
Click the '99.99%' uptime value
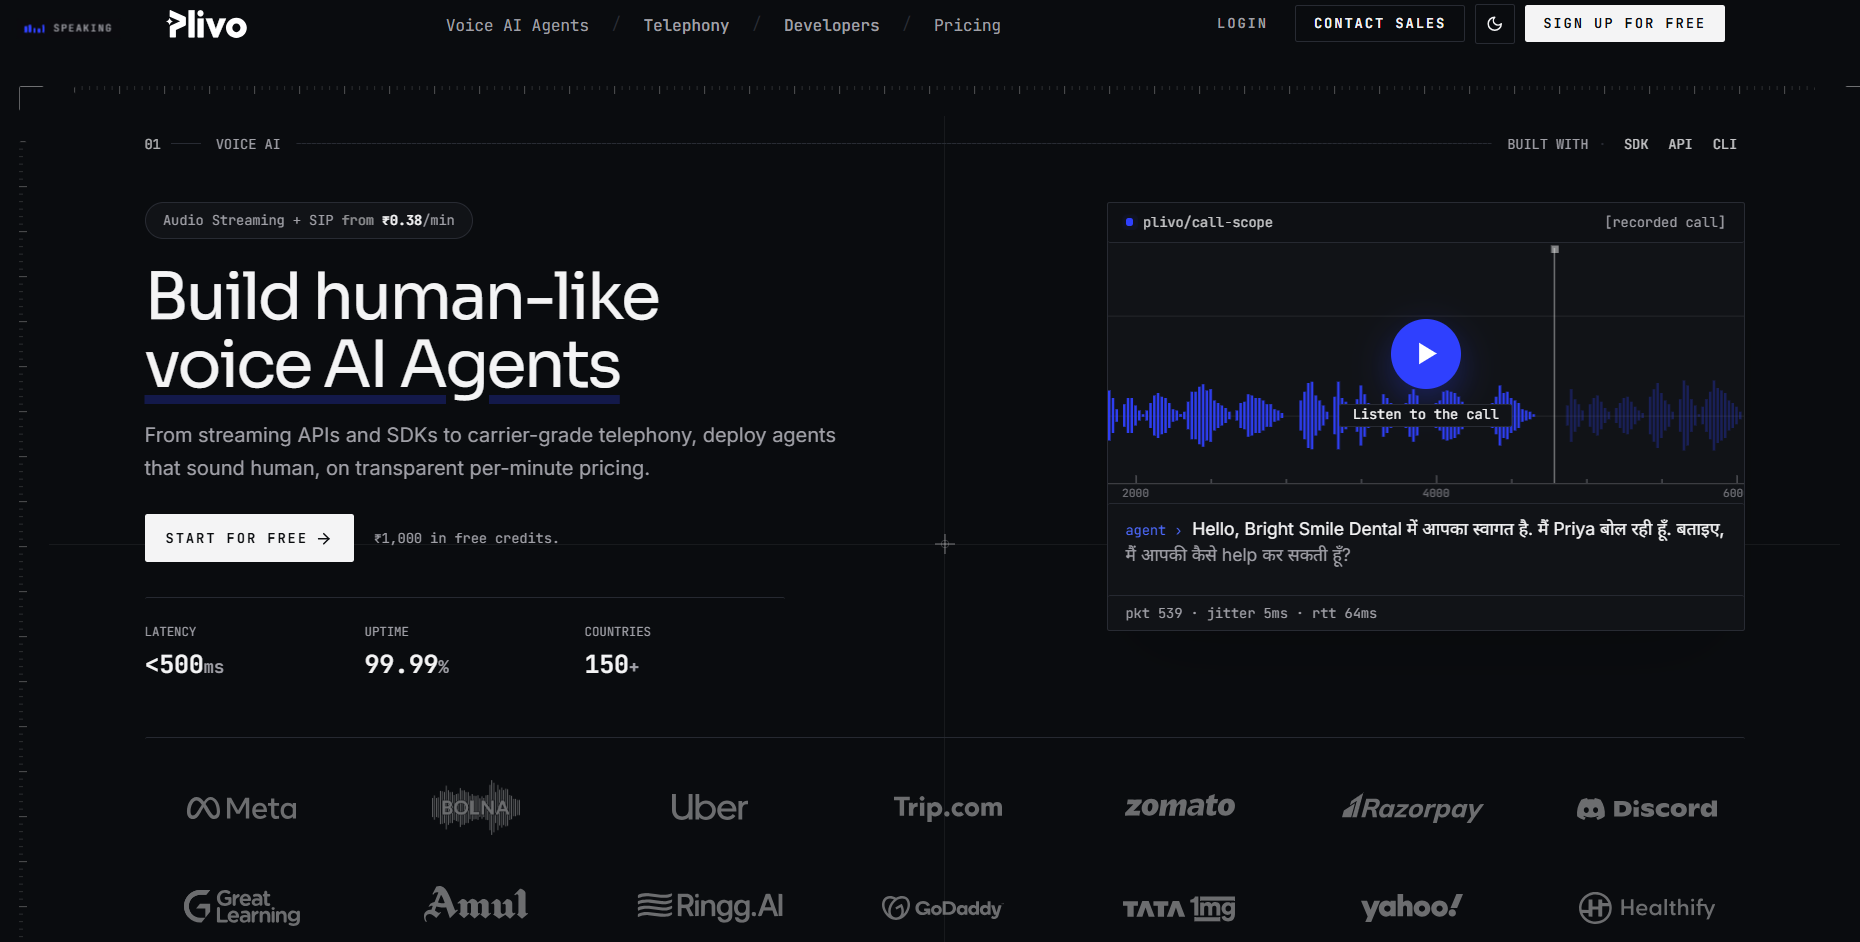407,665
